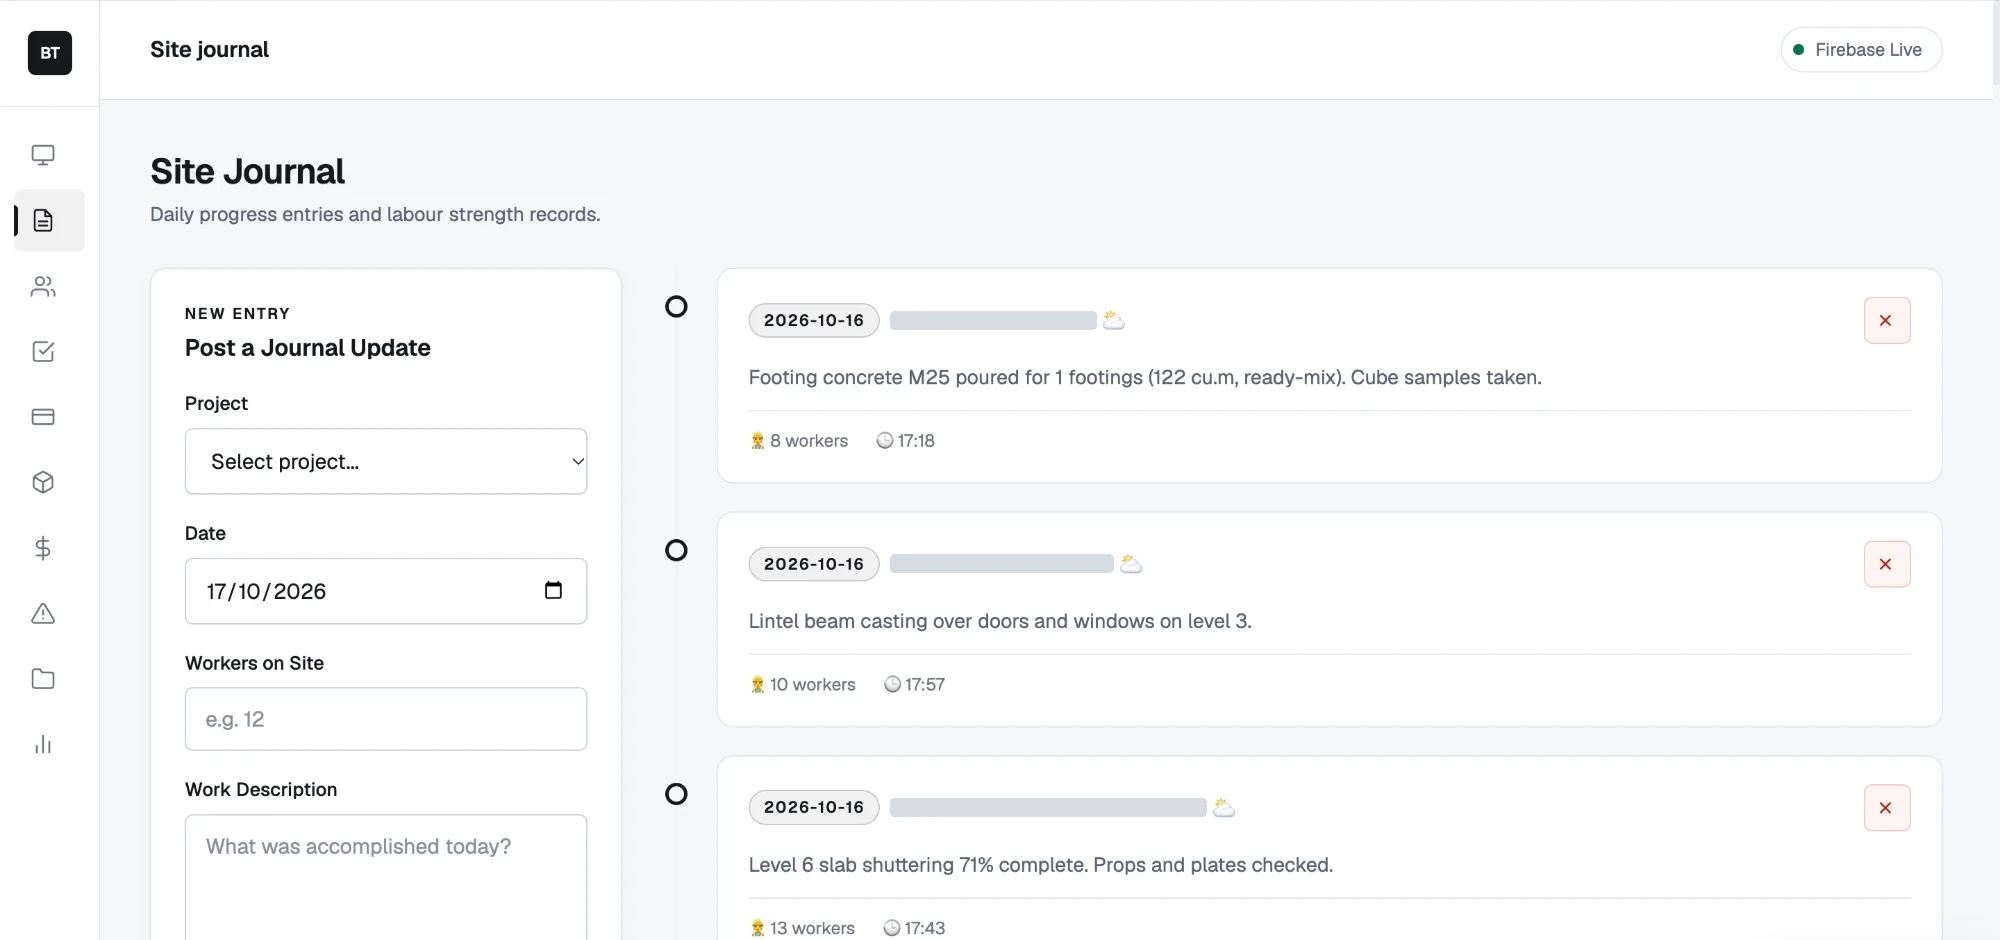The height and width of the screenshot is (940, 2000).
Task: Click the footing concrete M25 description text
Action: (1145, 378)
